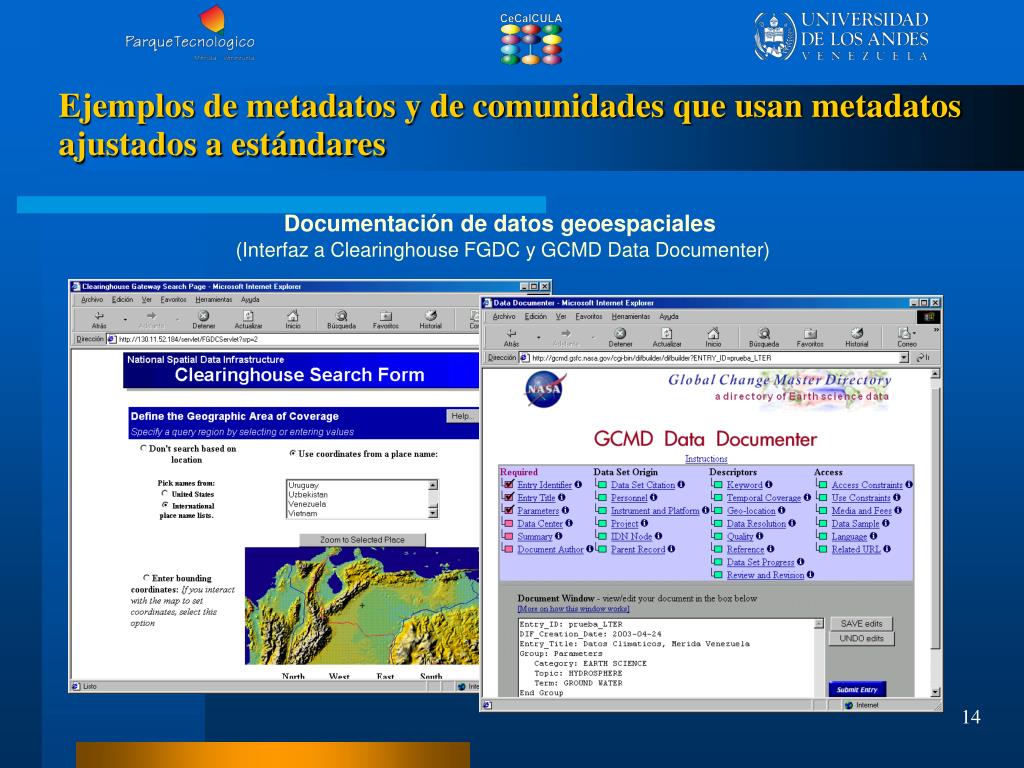The image size is (1024, 768).
Task: Click info icon beside Keyword
Action: pyautogui.click(x=769, y=485)
